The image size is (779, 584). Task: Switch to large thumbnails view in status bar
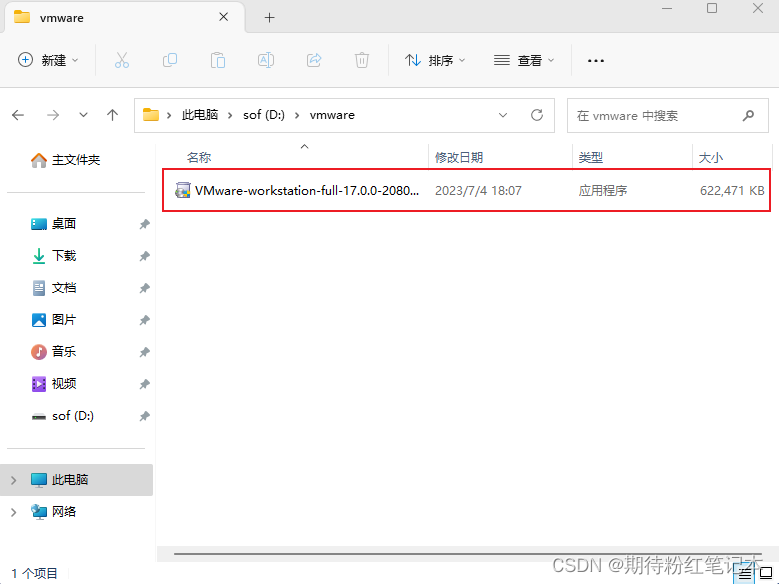pos(766,574)
